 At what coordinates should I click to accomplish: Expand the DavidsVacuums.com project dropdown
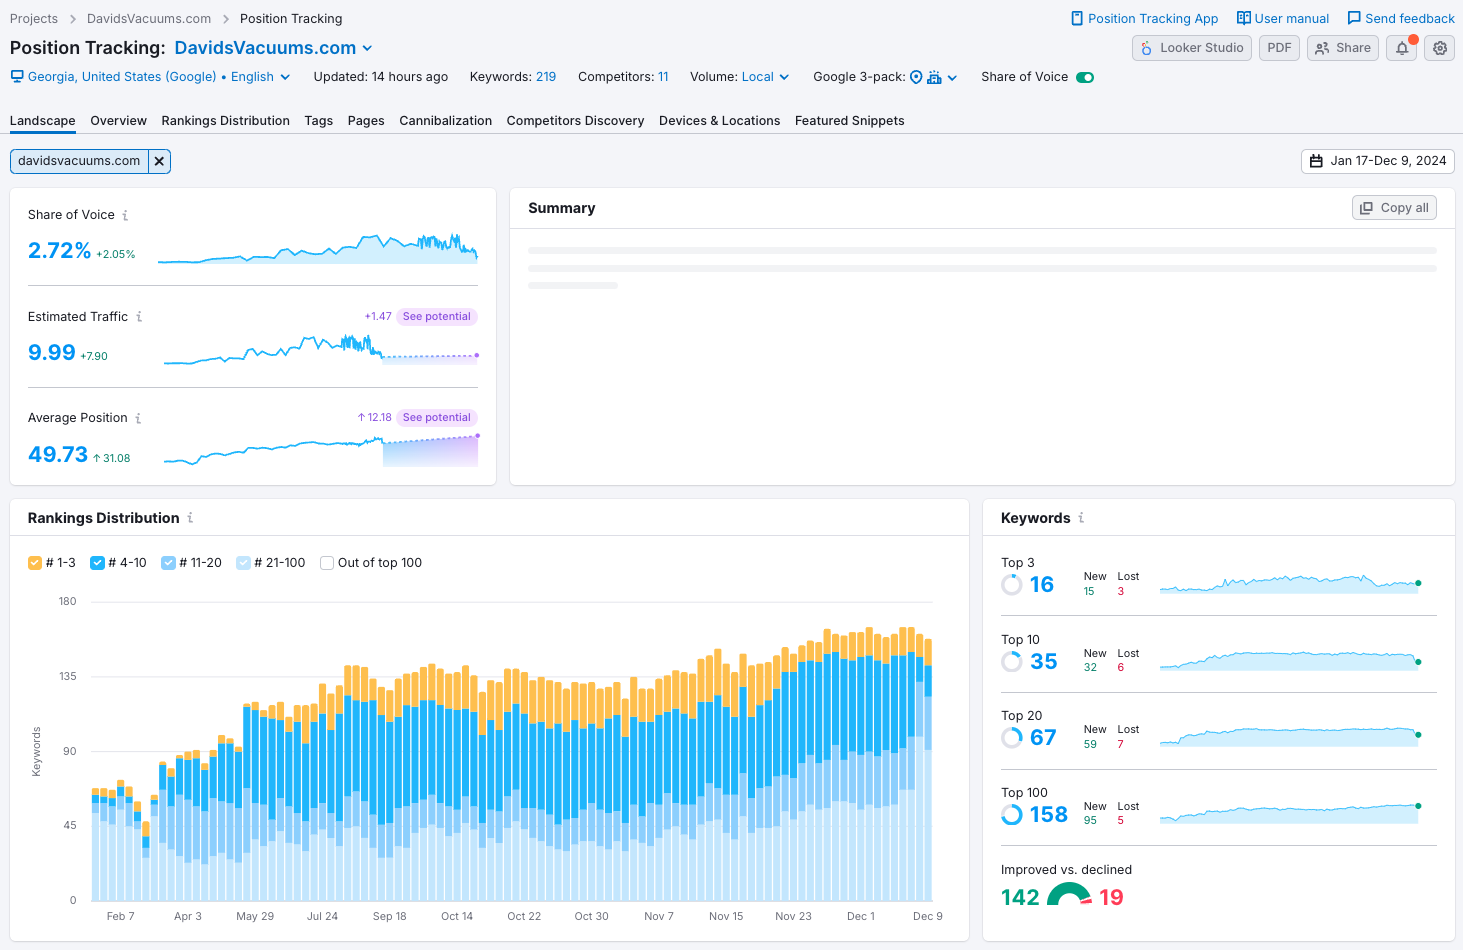click(367, 48)
